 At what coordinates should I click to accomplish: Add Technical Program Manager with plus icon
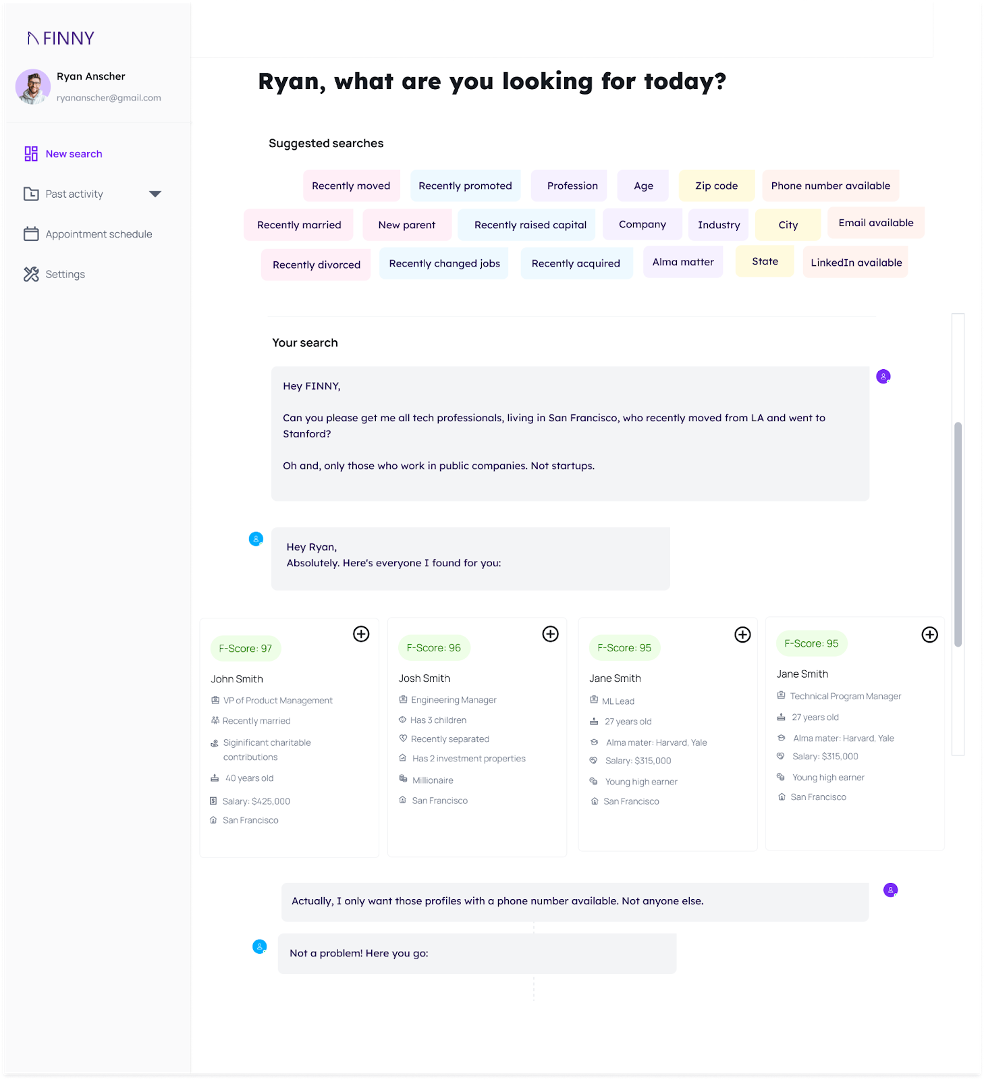pos(929,634)
